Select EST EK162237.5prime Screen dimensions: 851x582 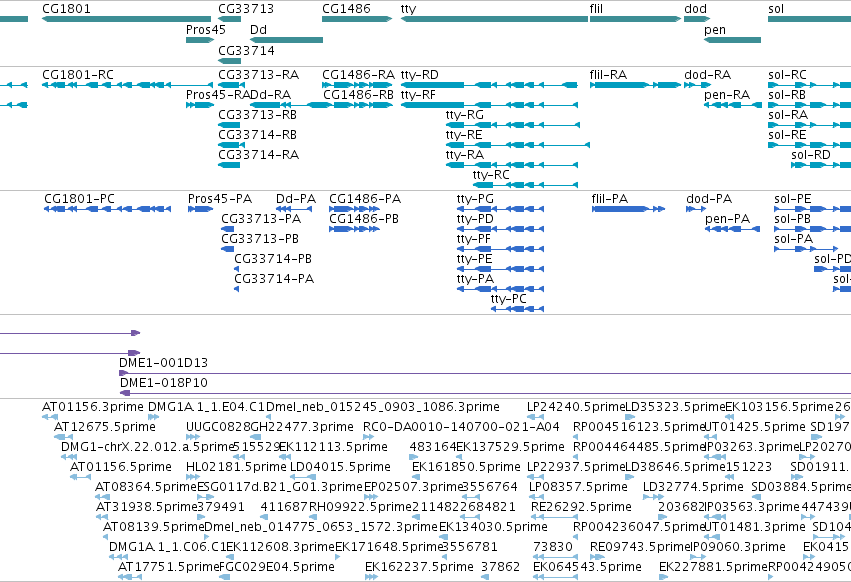pyautogui.click(x=371, y=577)
